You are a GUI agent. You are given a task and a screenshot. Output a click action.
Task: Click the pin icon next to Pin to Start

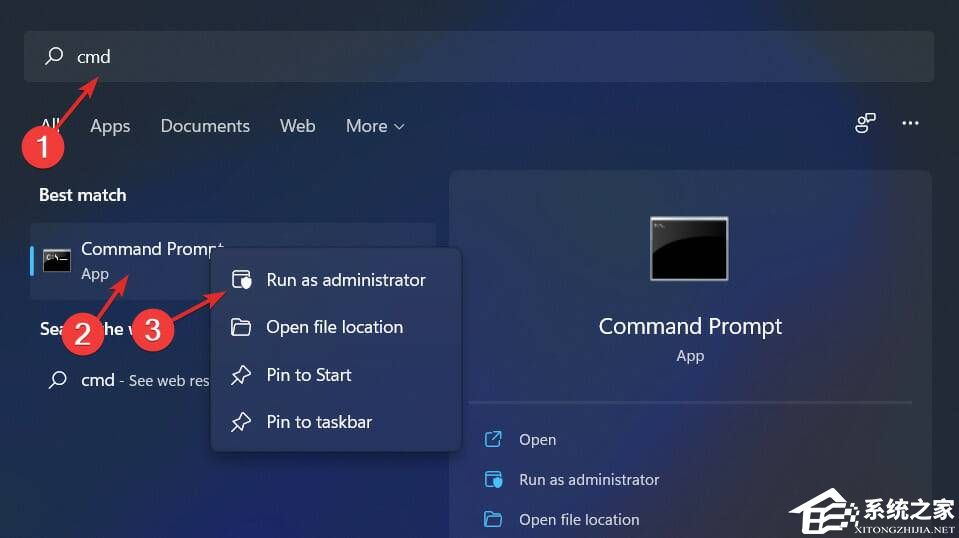(x=241, y=375)
